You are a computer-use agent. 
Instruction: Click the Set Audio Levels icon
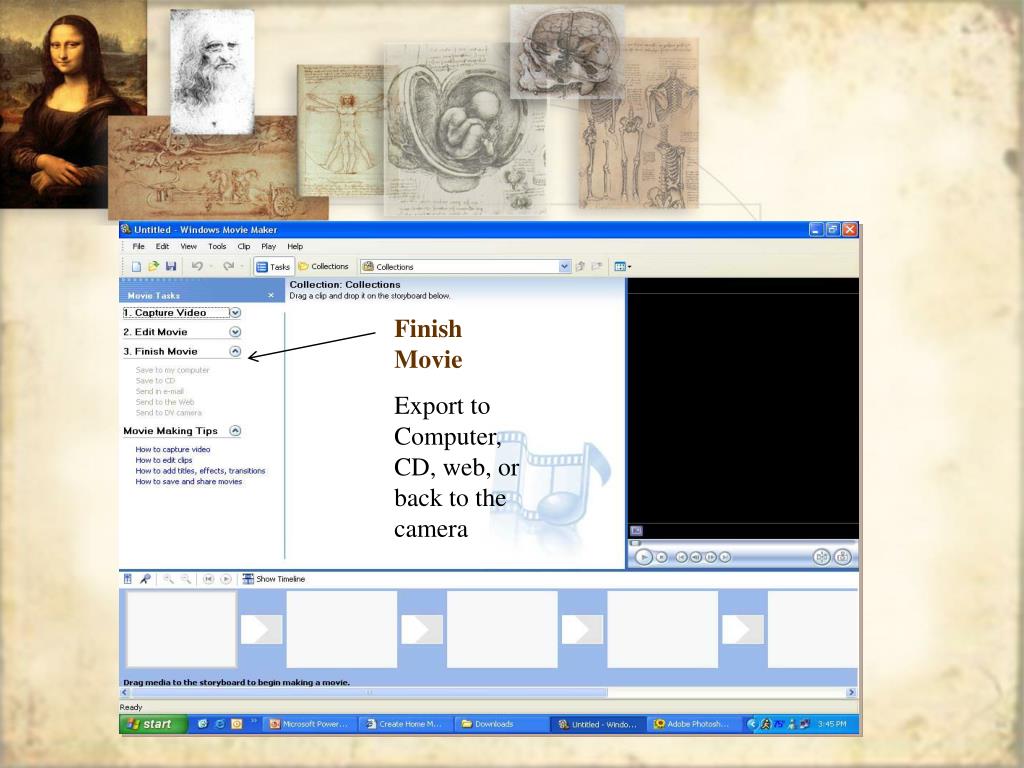coord(128,579)
